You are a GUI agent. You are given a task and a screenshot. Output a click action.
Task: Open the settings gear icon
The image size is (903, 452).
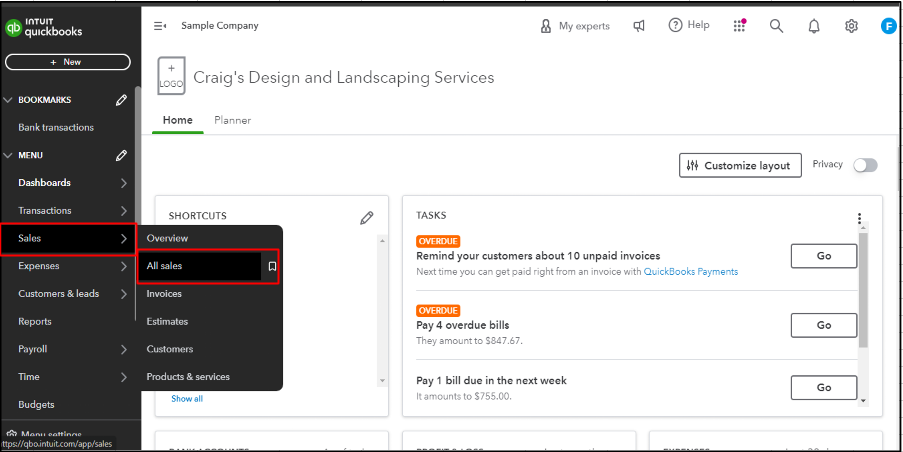click(851, 26)
